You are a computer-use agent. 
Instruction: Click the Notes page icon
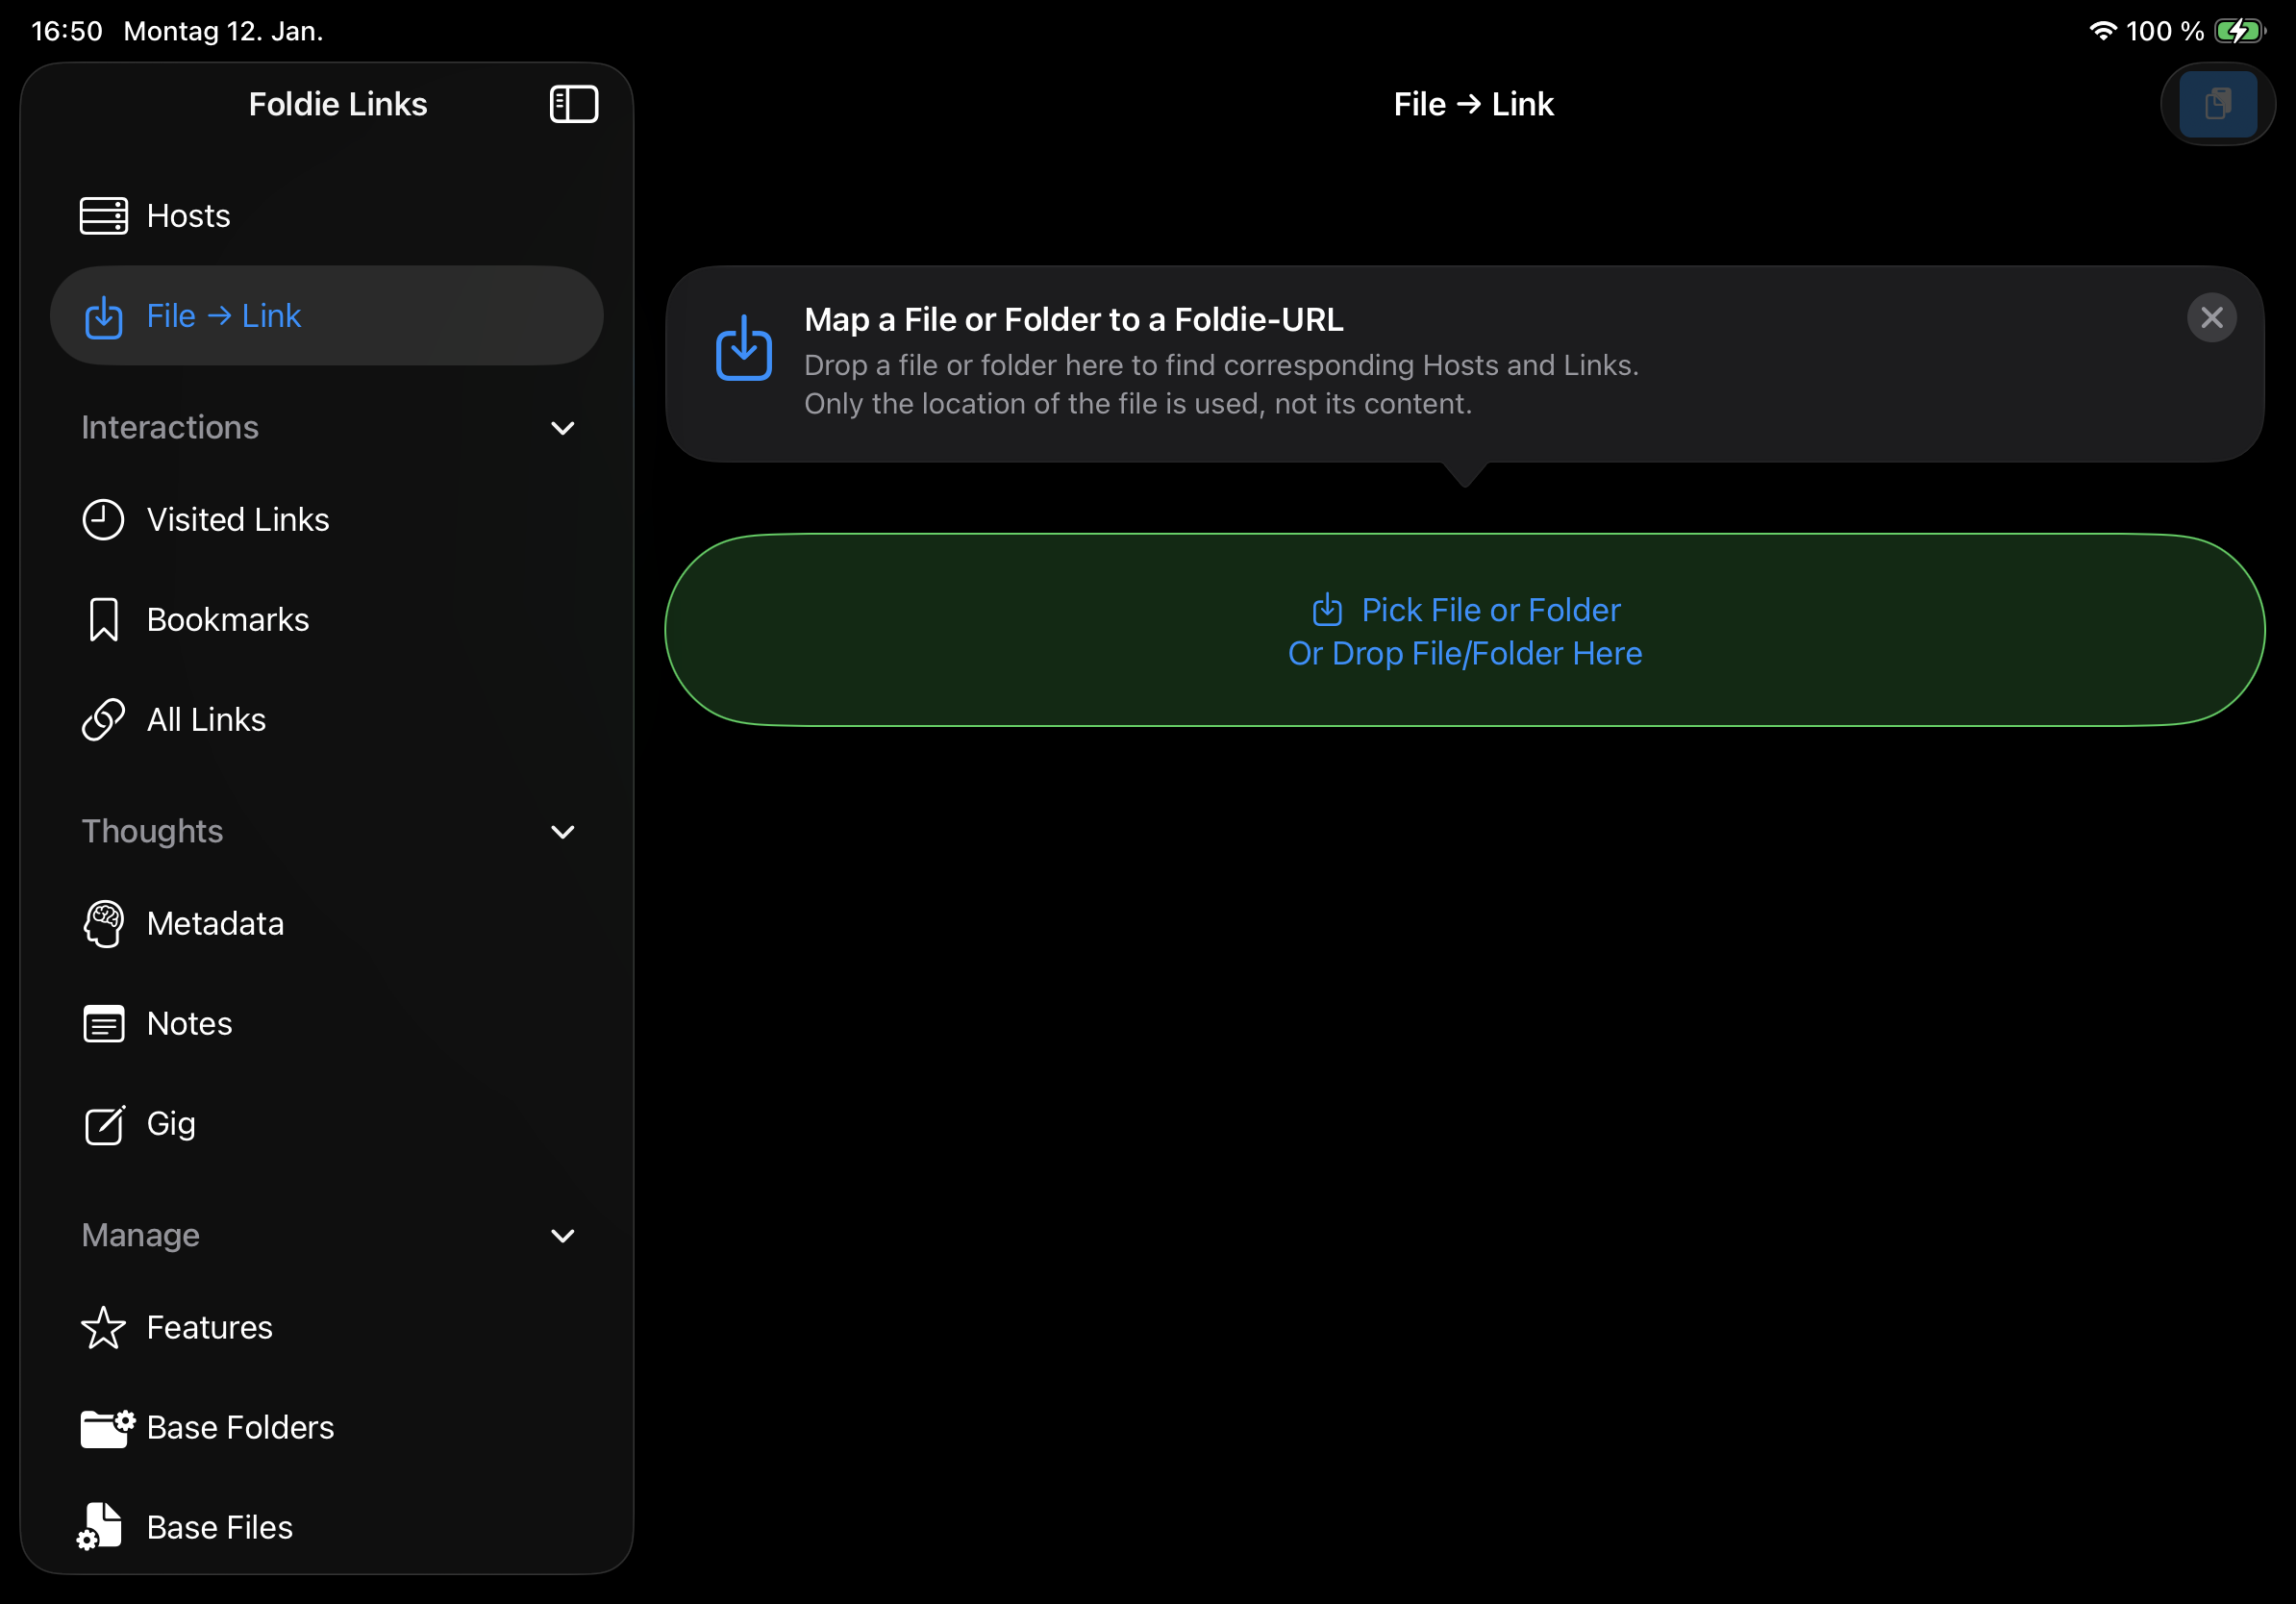coord(103,1024)
